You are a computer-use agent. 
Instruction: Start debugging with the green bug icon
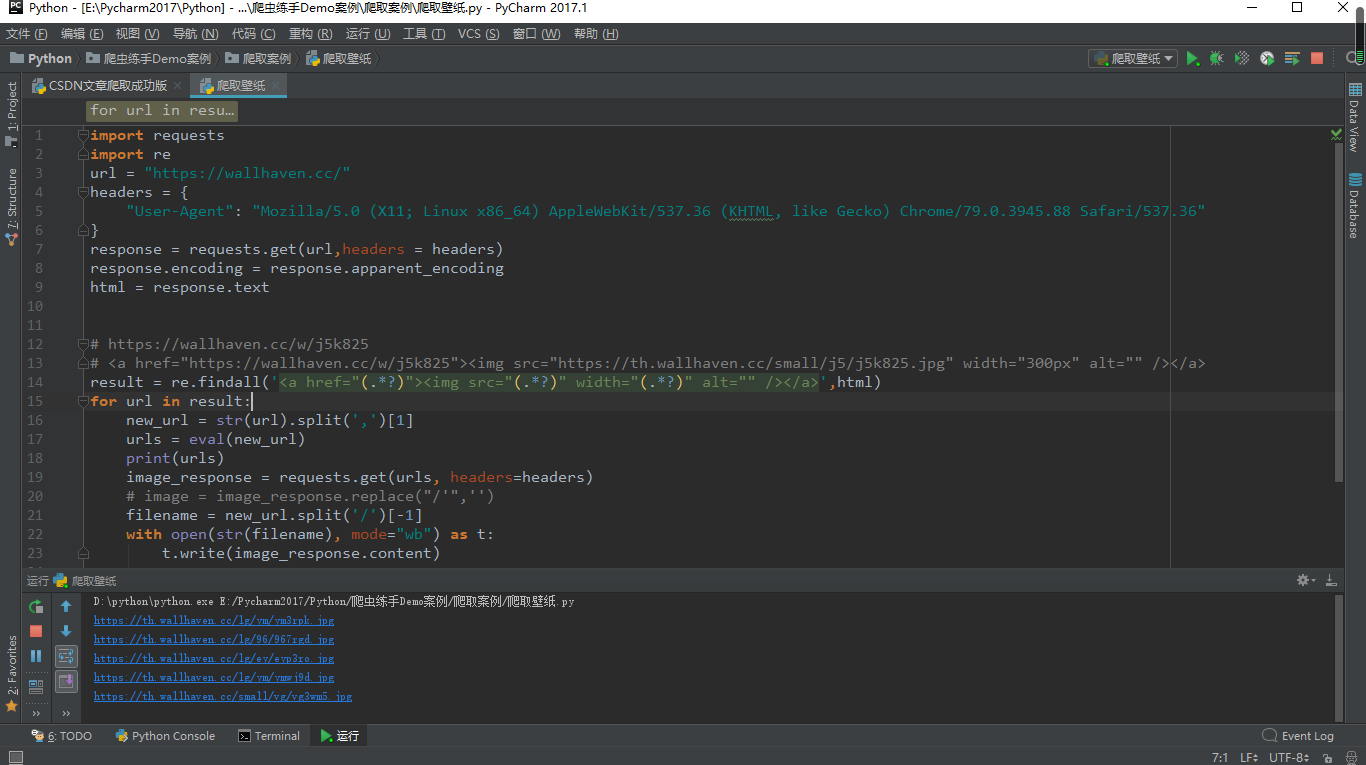[x=1216, y=59]
